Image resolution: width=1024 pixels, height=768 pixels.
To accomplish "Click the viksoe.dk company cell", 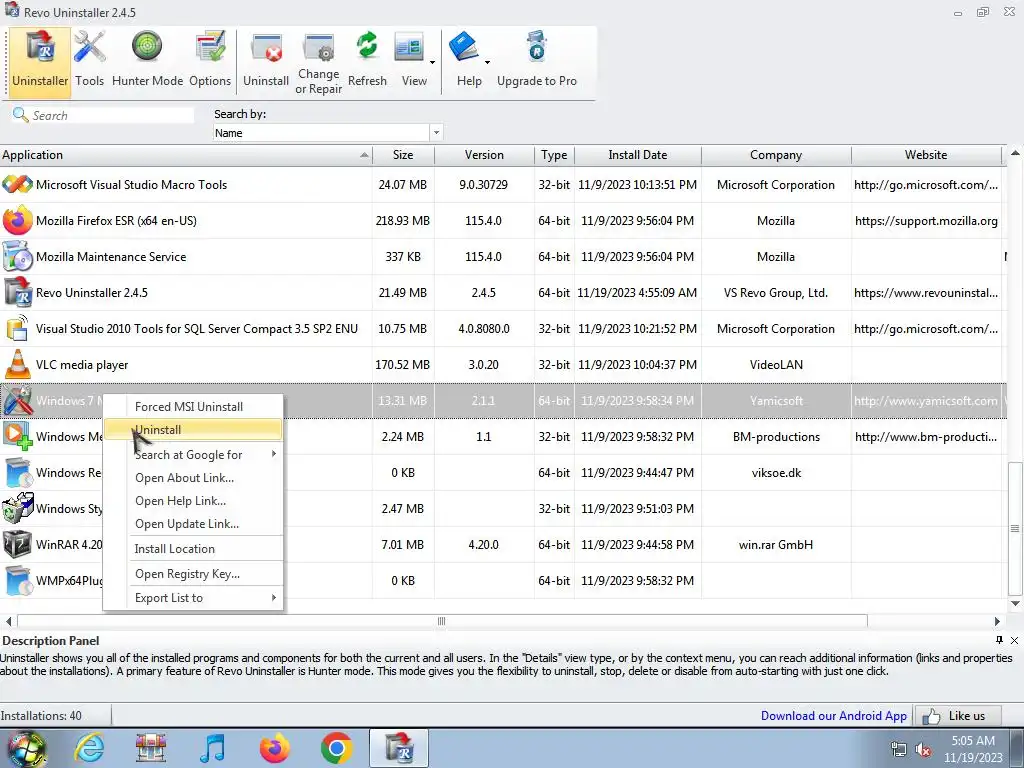I will point(776,472).
